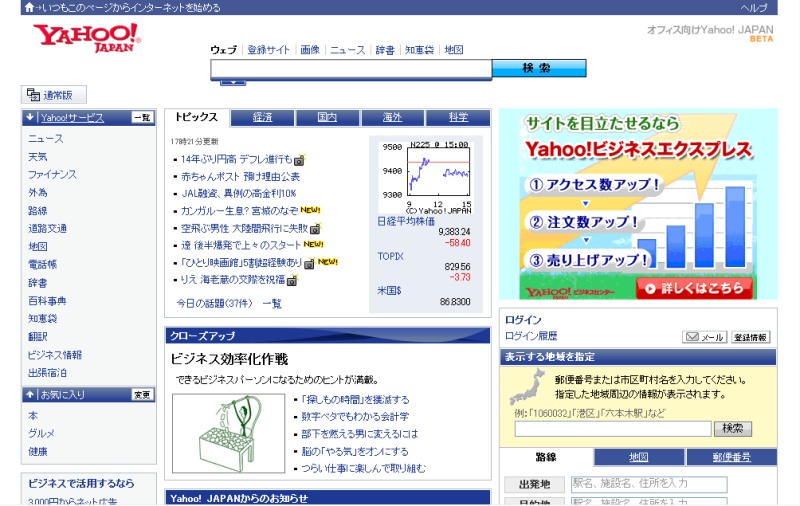The width and height of the screenshot is (800, 506).
Task: Click the home icon in top bar
Action: click(30, 7)
